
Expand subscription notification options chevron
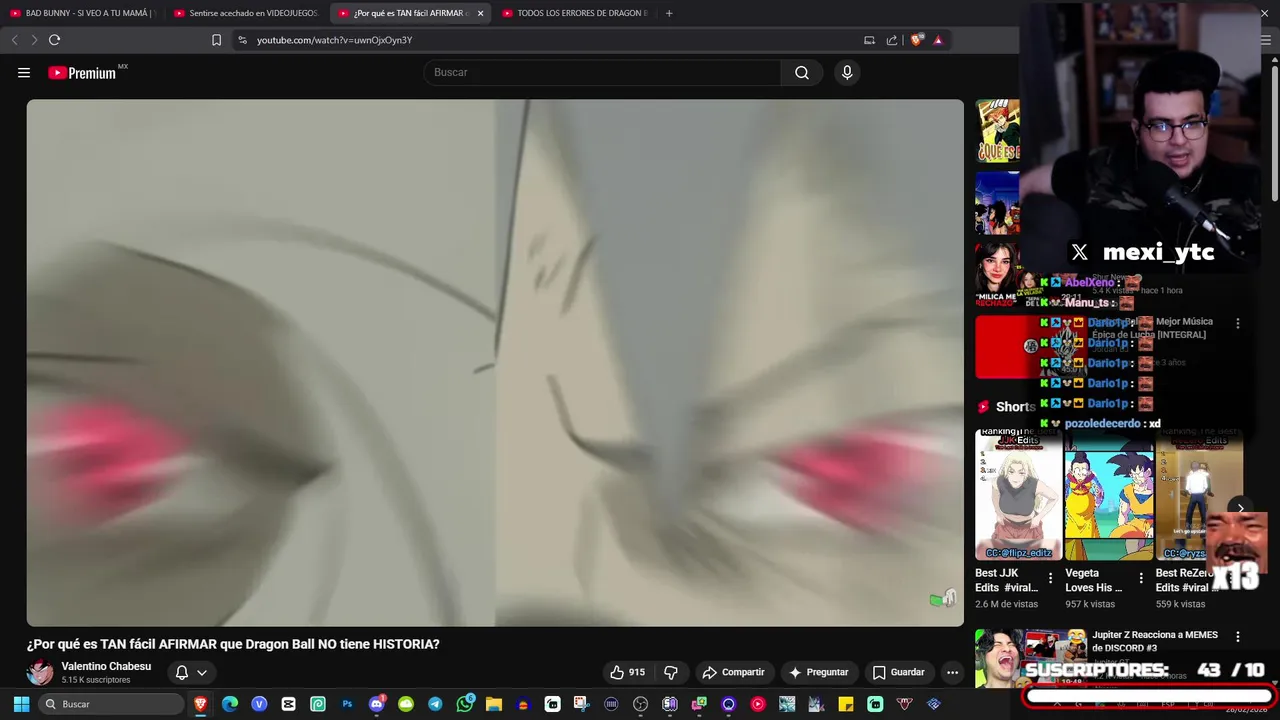pos(202,673)
